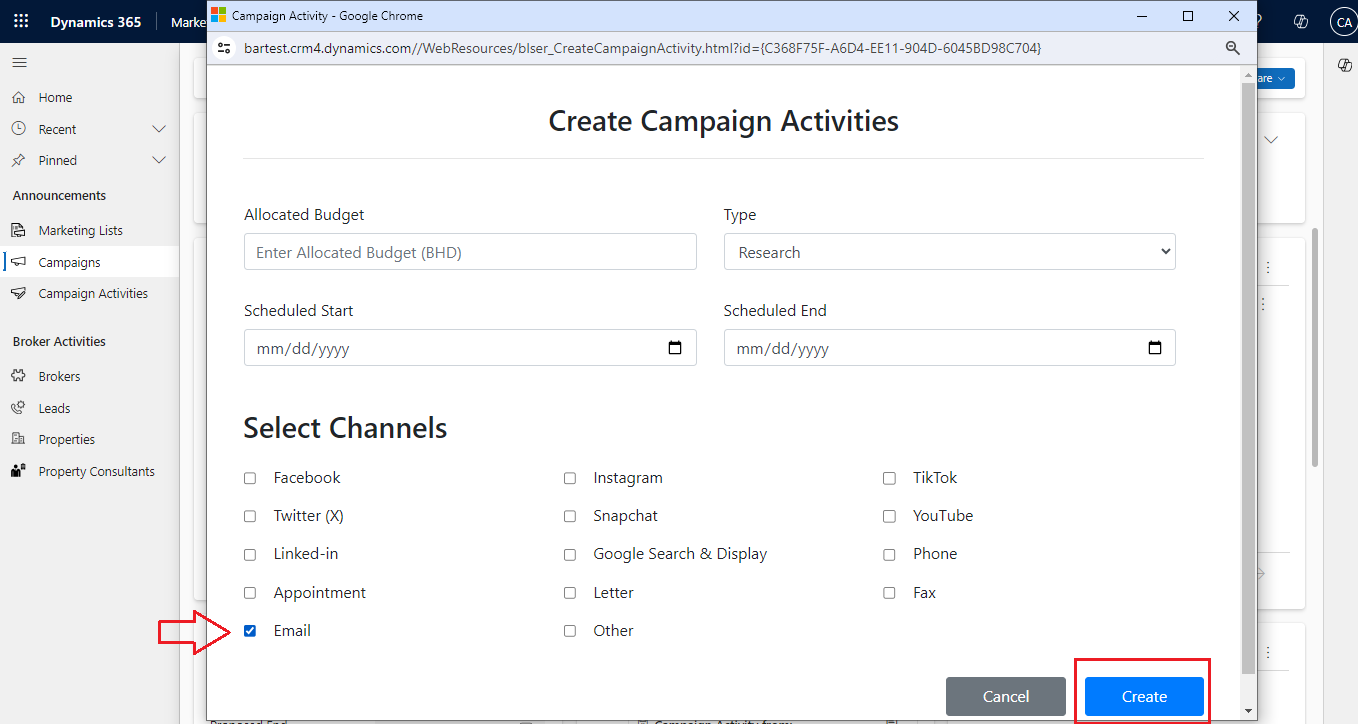This screenshot has width=1358, height=724.
Task: Click the Create button
Action: coord(1143,696)
